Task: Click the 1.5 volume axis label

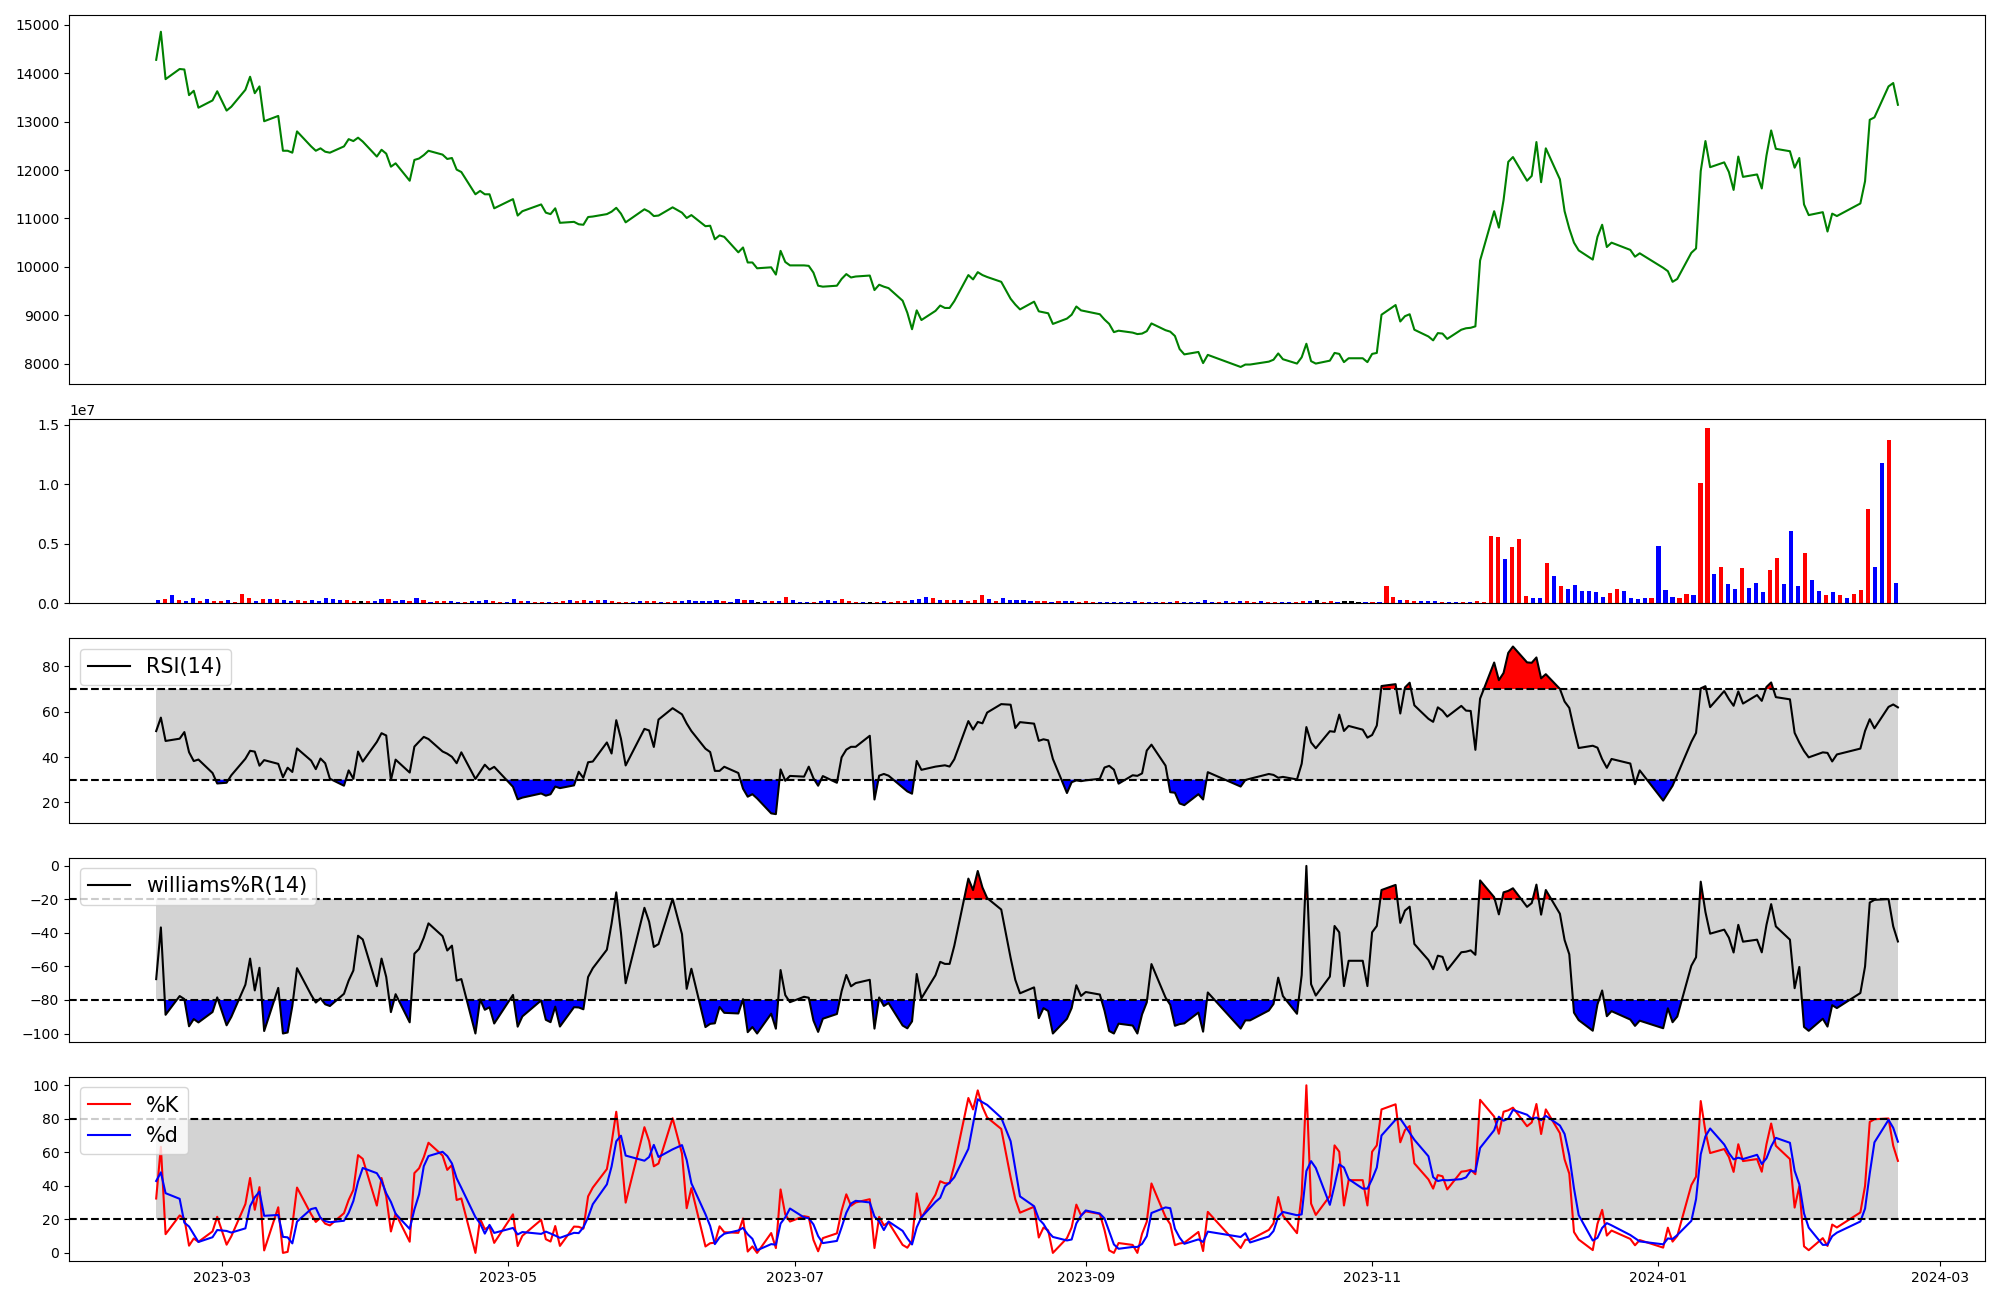Action: pyautogui.click(x=48, y=425)
